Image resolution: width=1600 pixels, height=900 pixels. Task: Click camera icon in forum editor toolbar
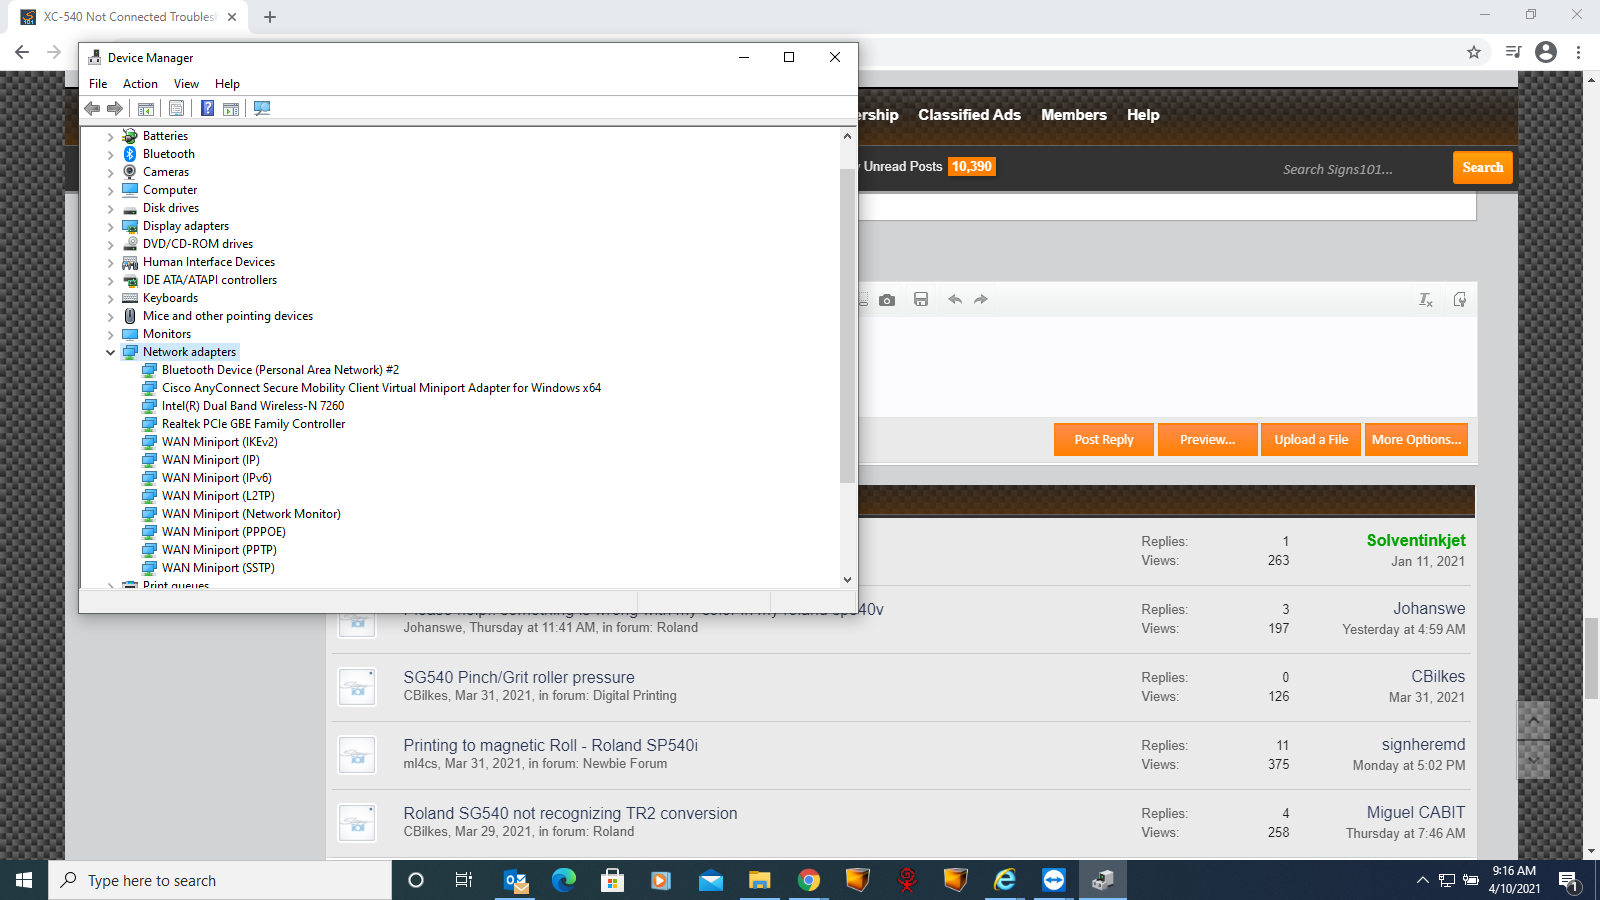click(x=887, y=300)
